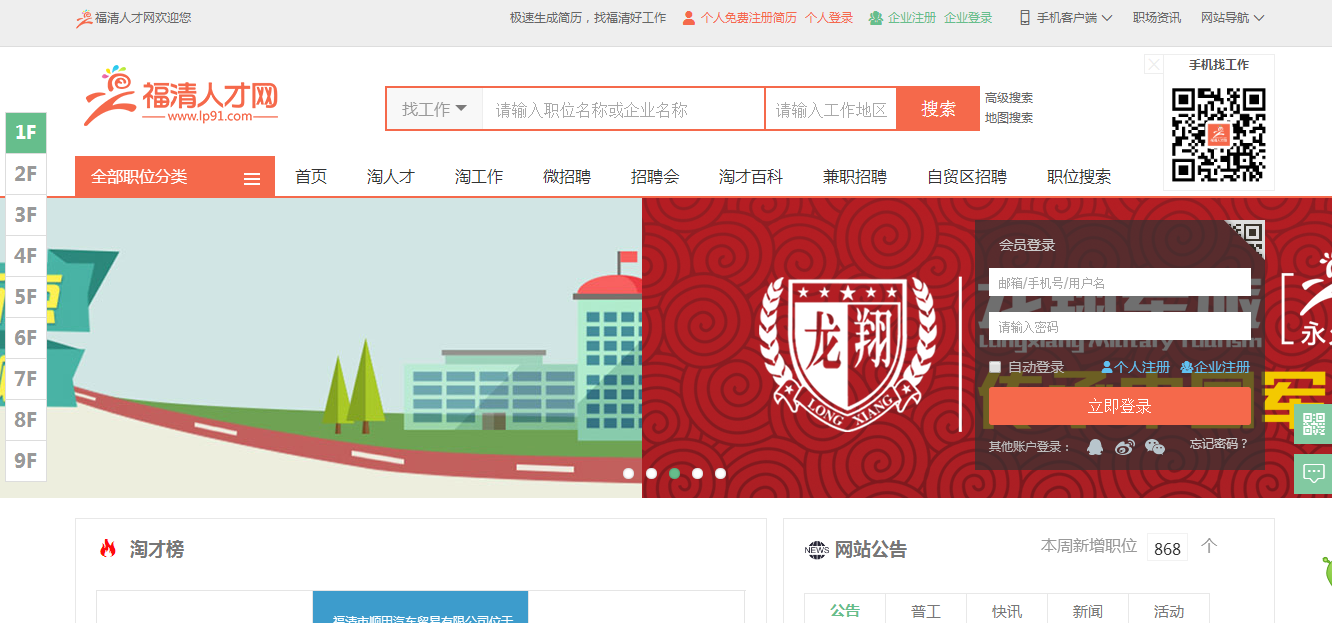Jump to floor 2F in side navigator
Image resolution: width=1332 pixels, height=623 pixels.
pyautogui.click(x=26, y=173)
